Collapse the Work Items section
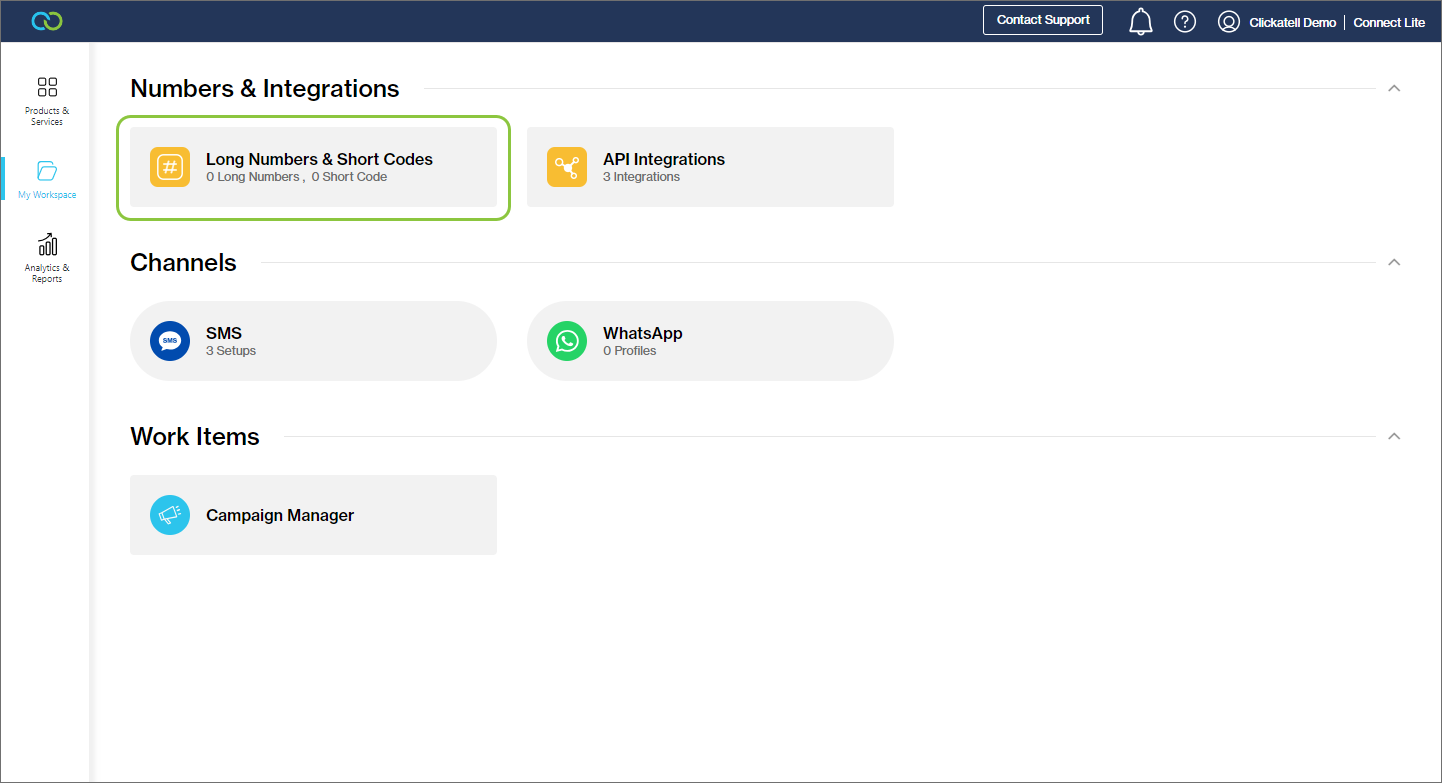1442x783 pixels. coord(1394,437)
